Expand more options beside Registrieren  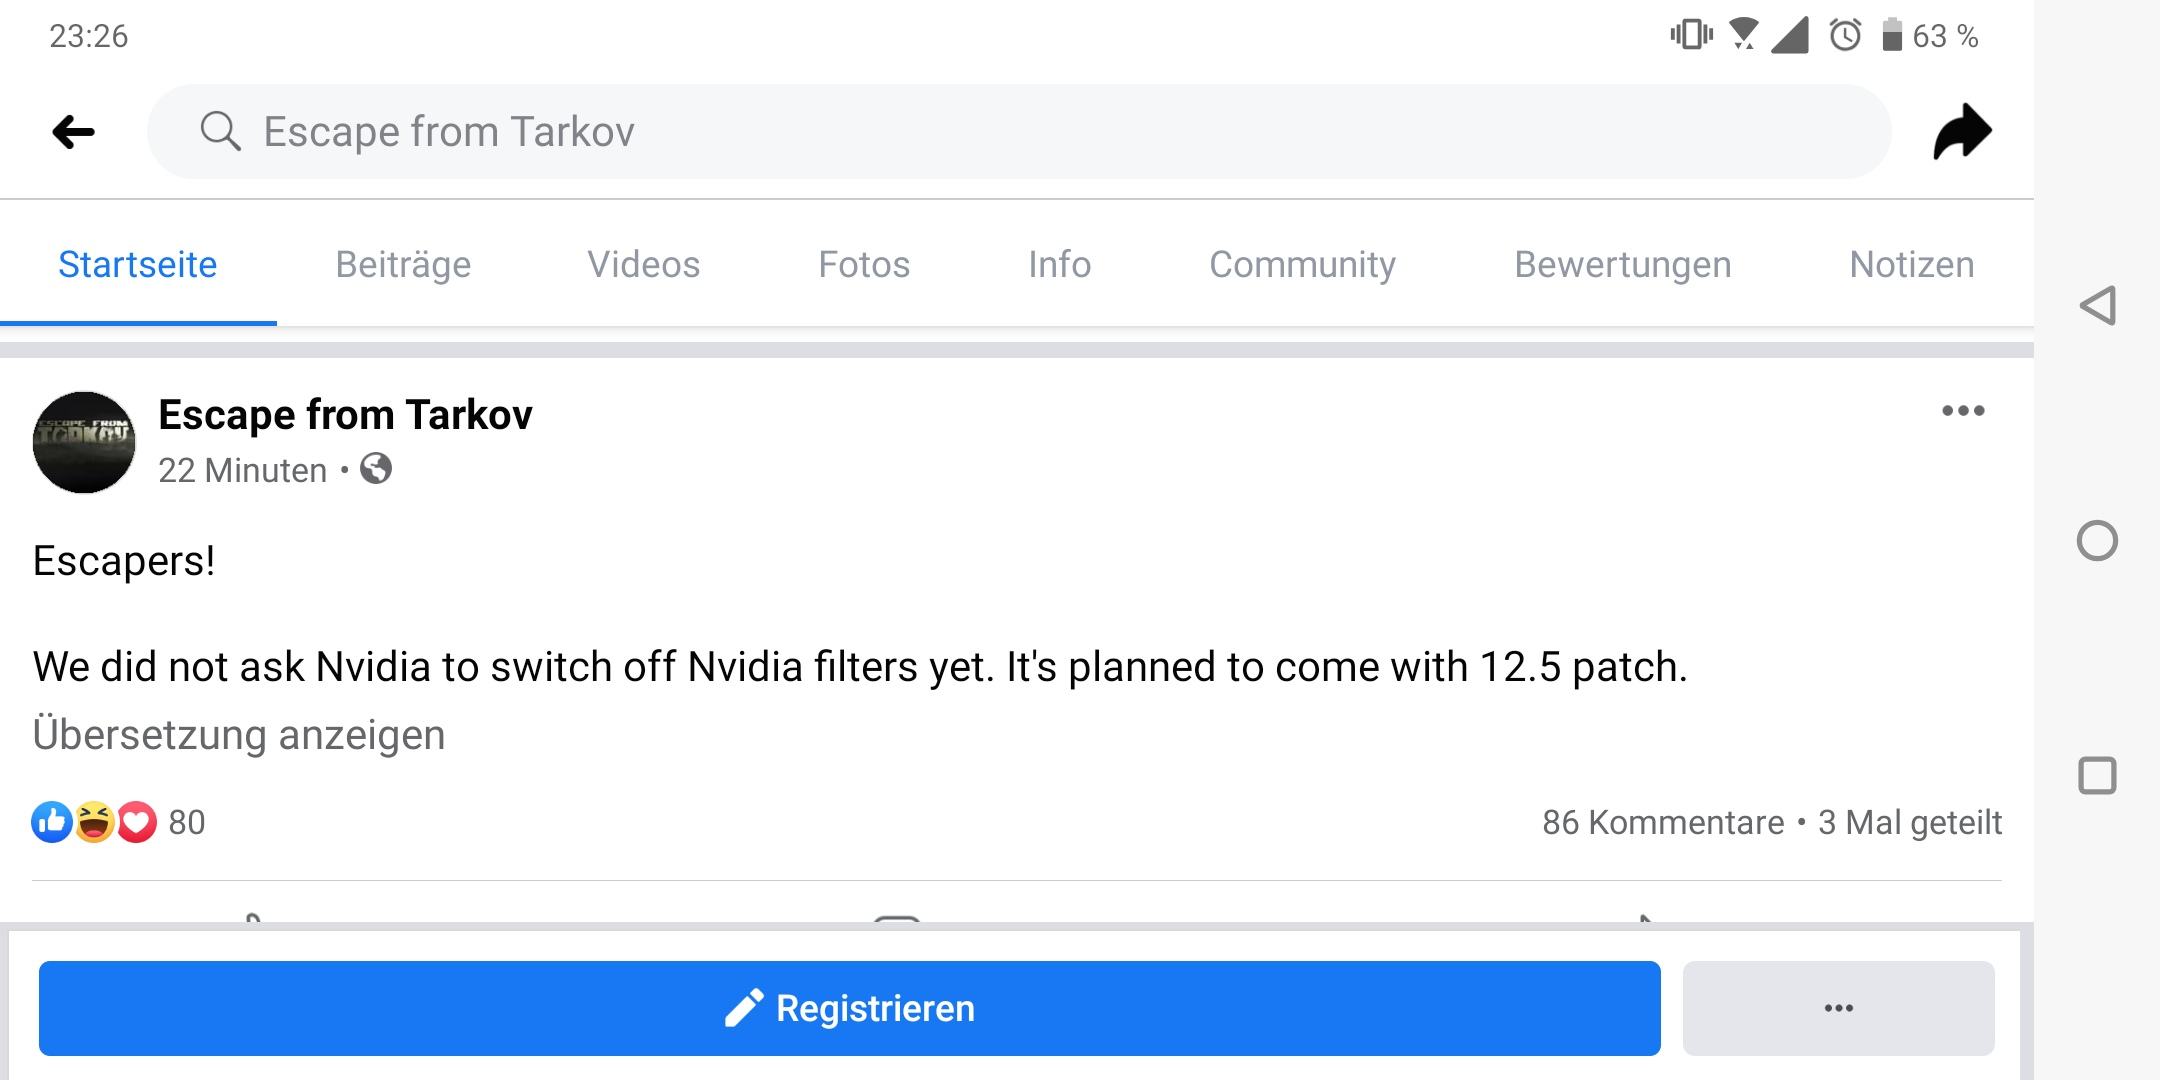(1838, 1008)
